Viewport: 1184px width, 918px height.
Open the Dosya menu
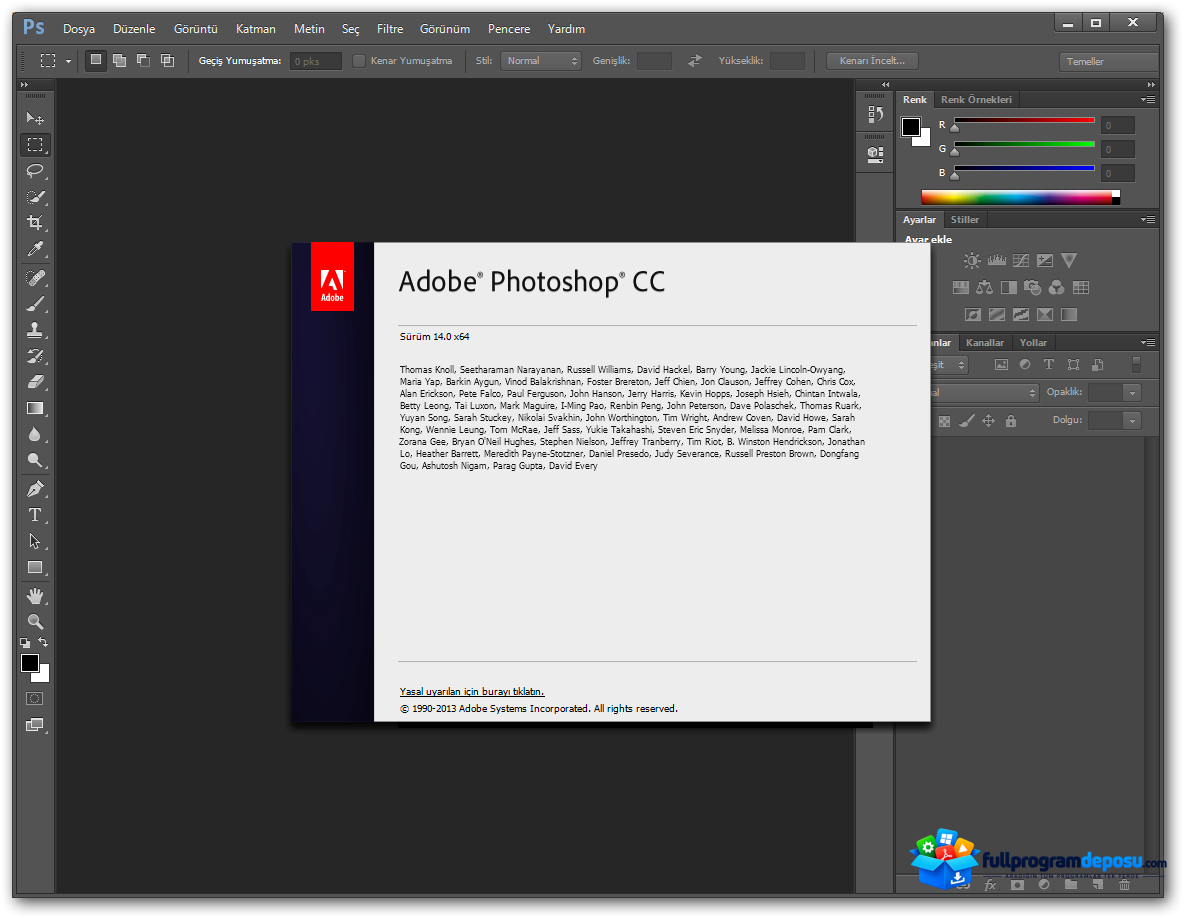79,29
